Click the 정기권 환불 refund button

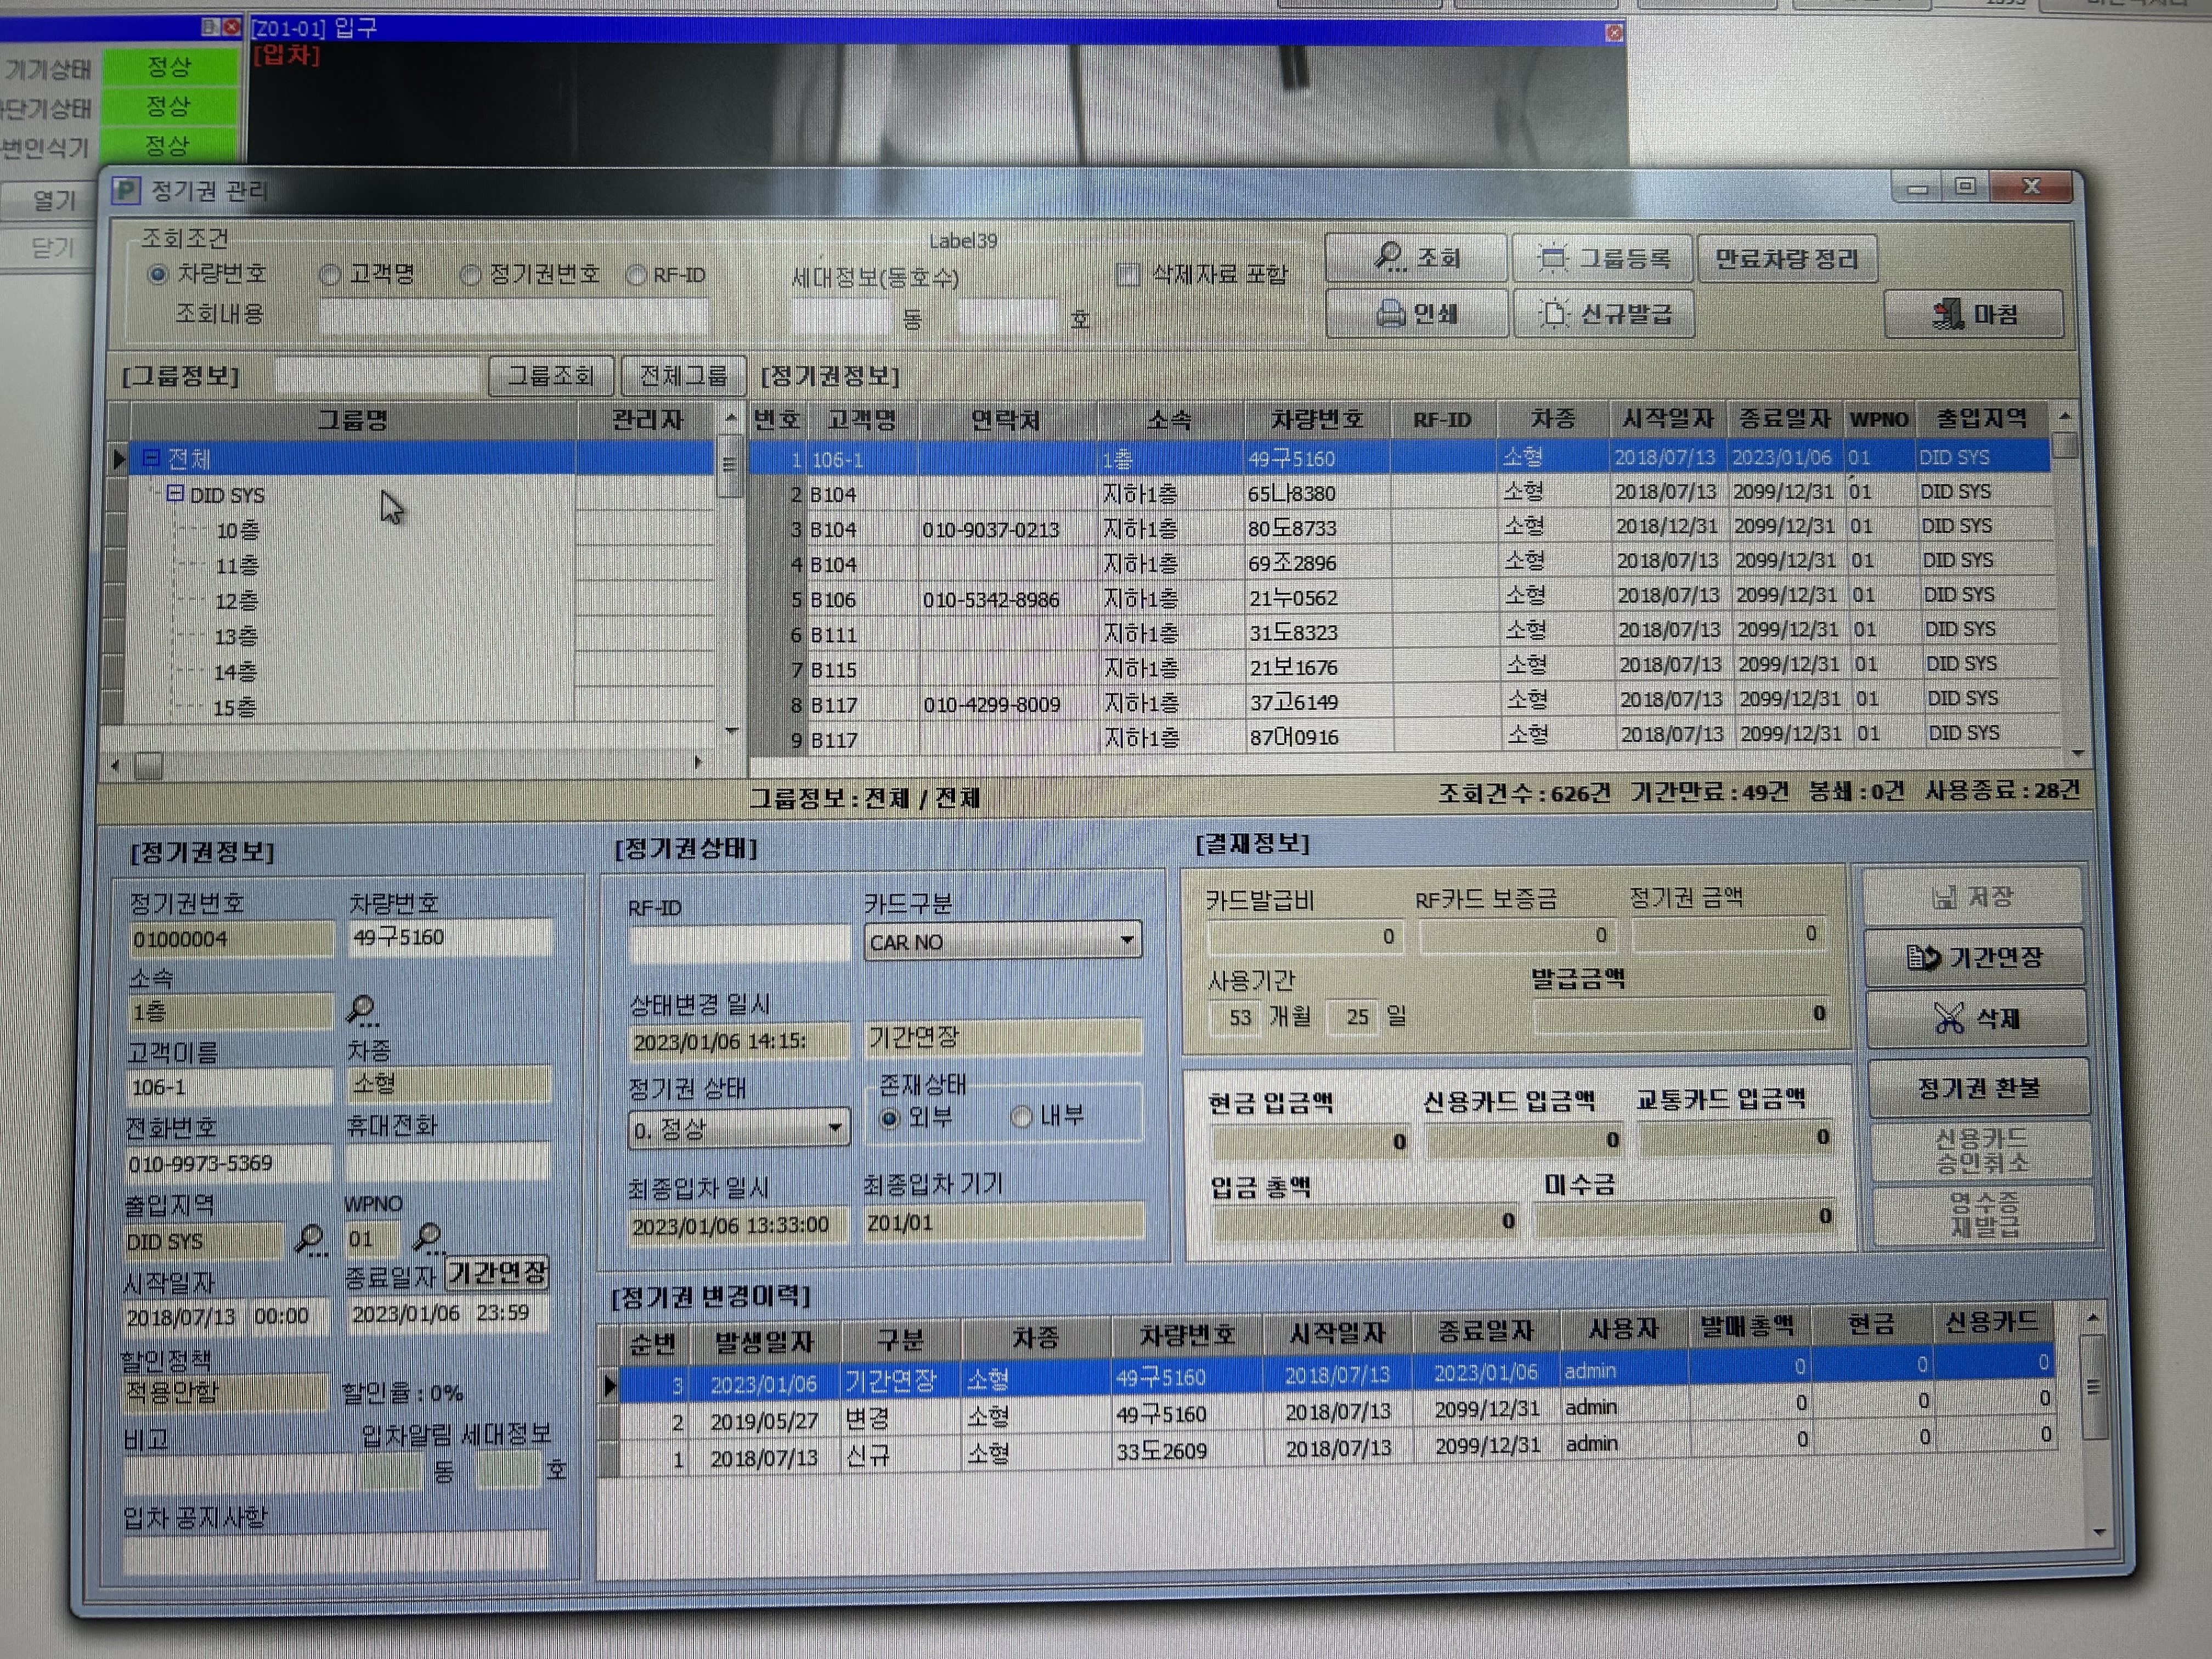[1978, 1088]
